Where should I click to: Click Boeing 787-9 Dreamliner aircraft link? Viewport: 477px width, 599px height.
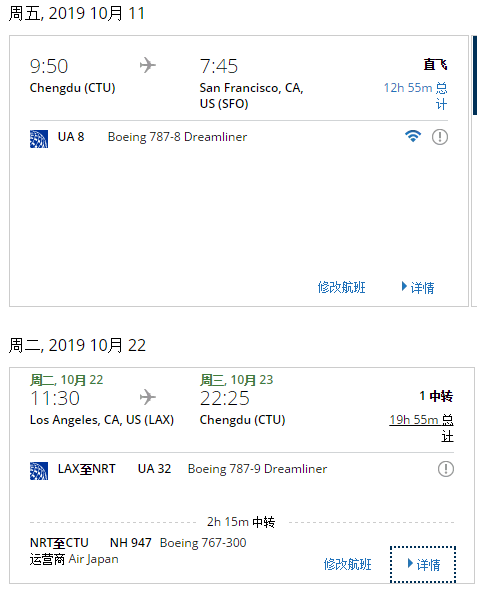[257, 469]
